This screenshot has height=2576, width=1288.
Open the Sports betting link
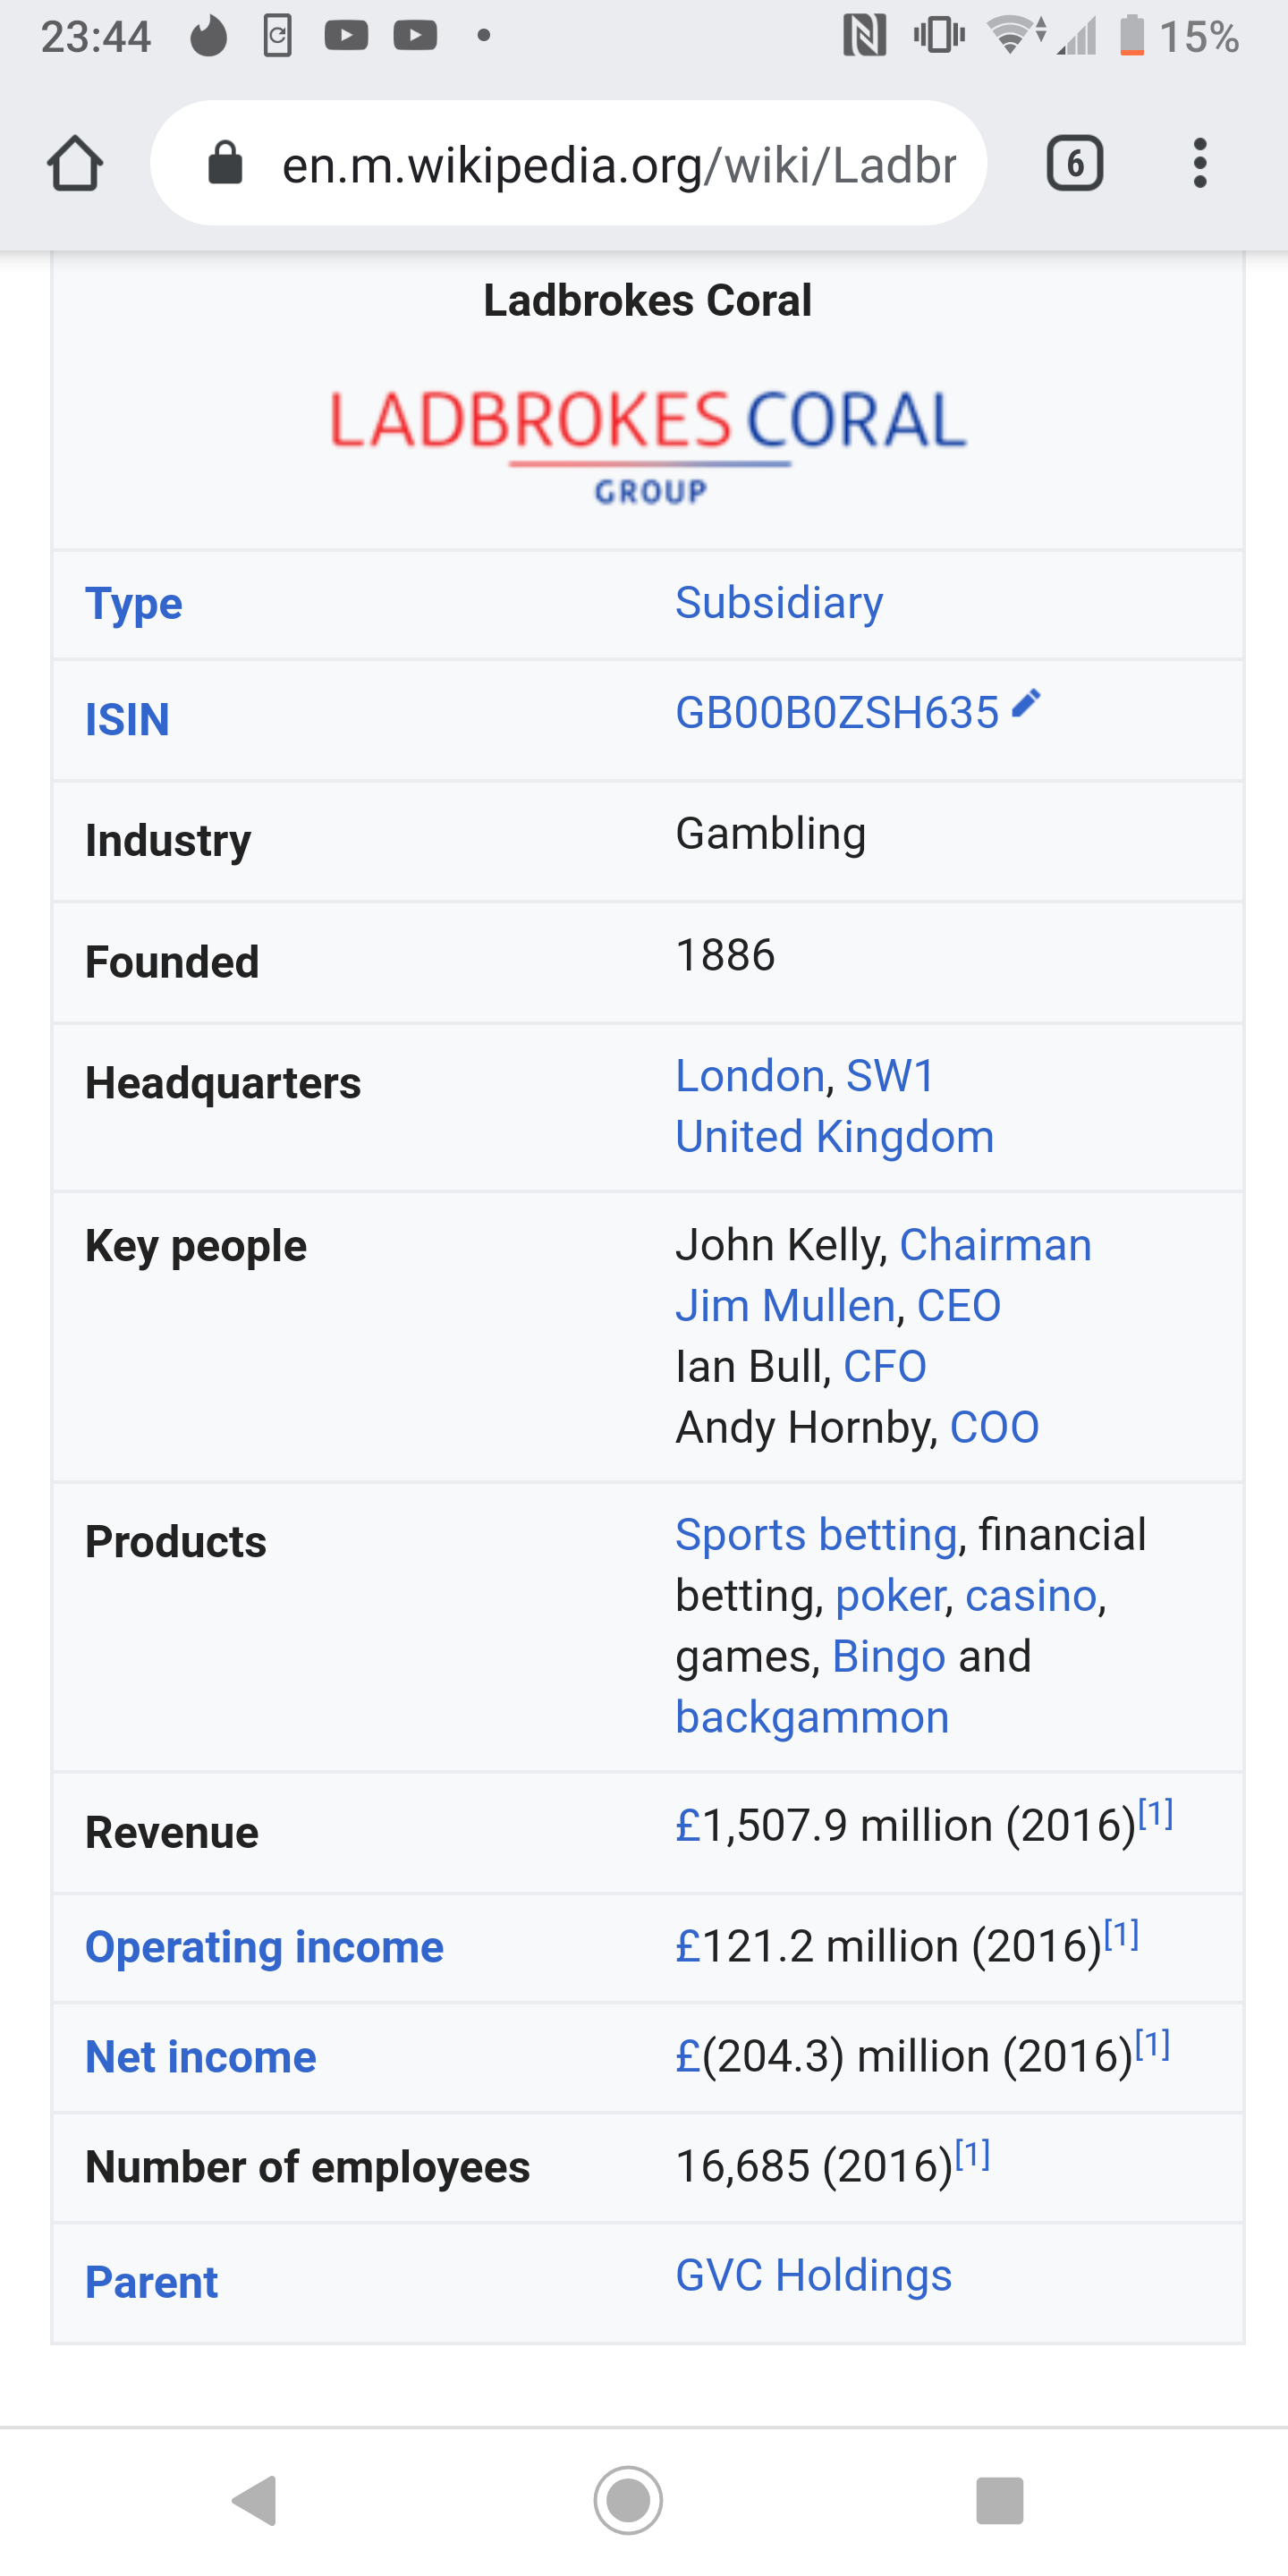pyautogui.click(x=816, y=1535)
